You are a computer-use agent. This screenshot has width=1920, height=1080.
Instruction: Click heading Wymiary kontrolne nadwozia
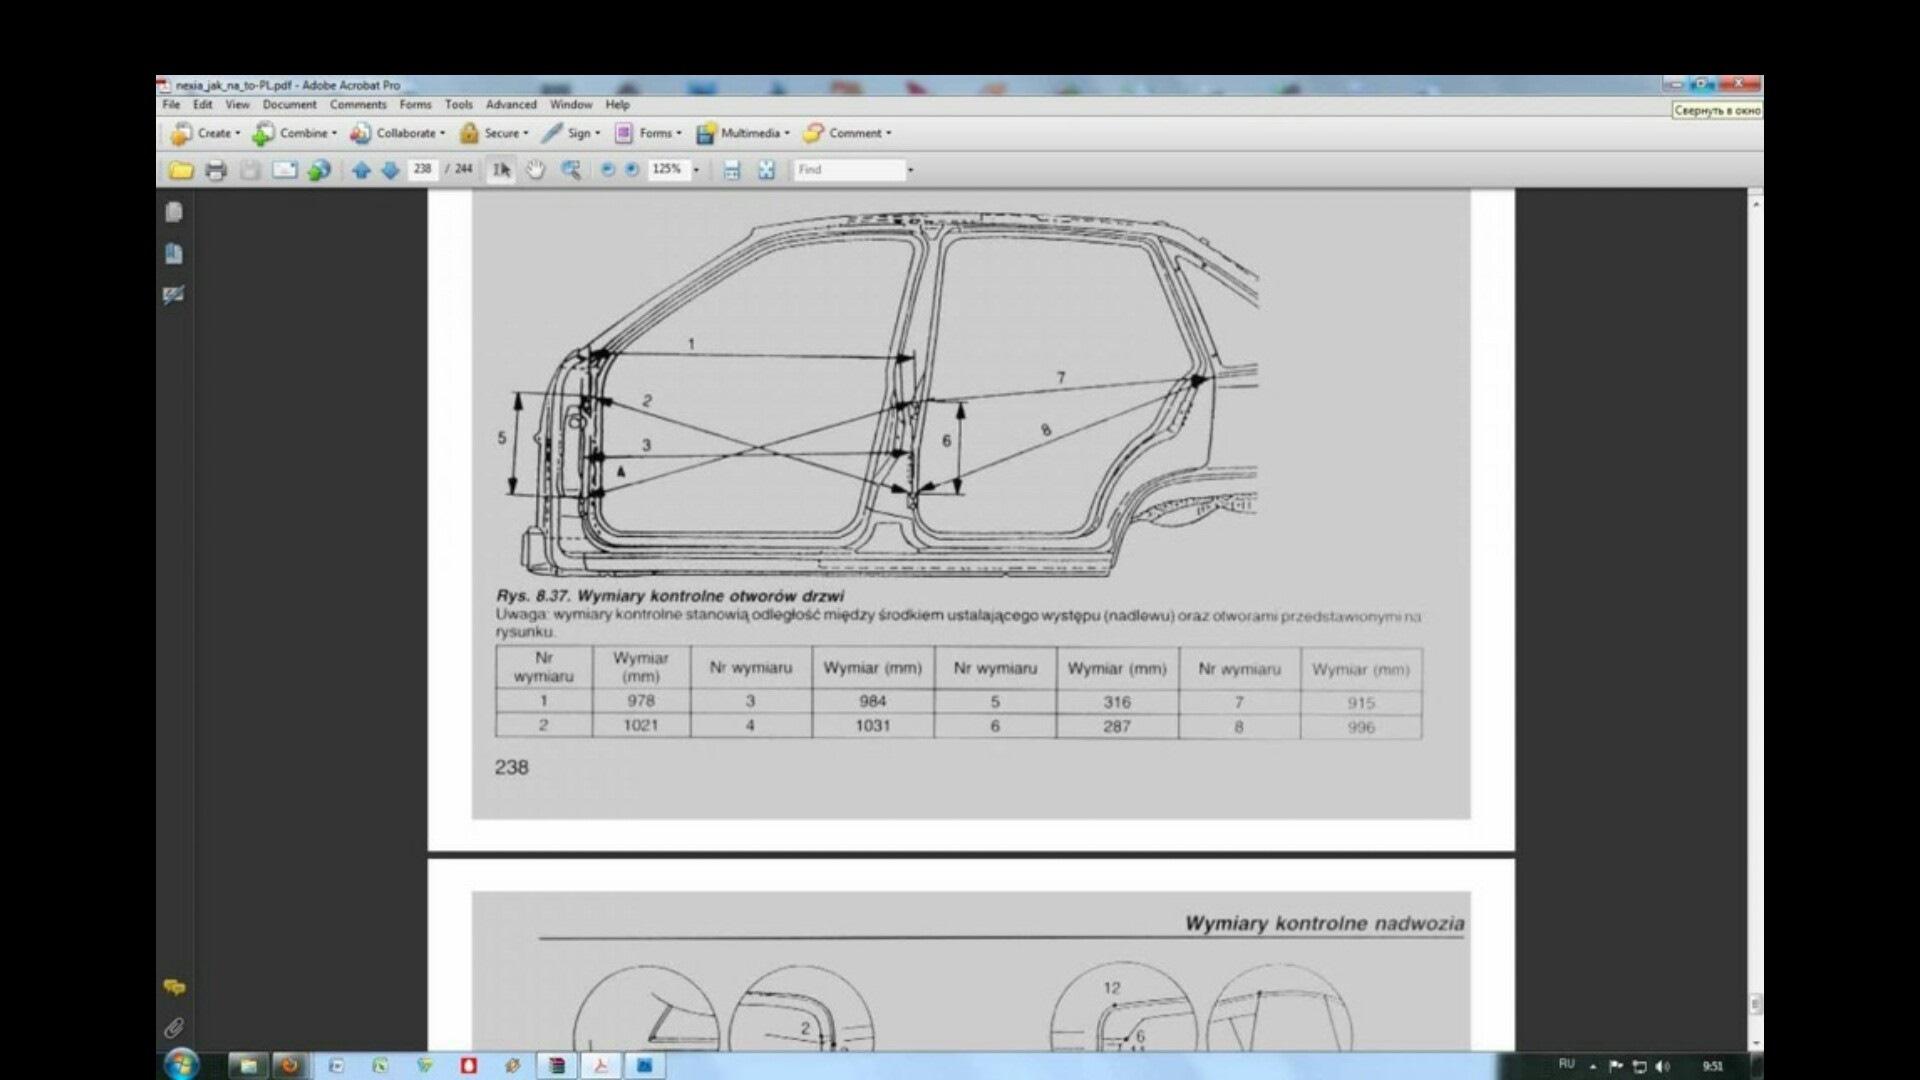(x=1324, y=923)
